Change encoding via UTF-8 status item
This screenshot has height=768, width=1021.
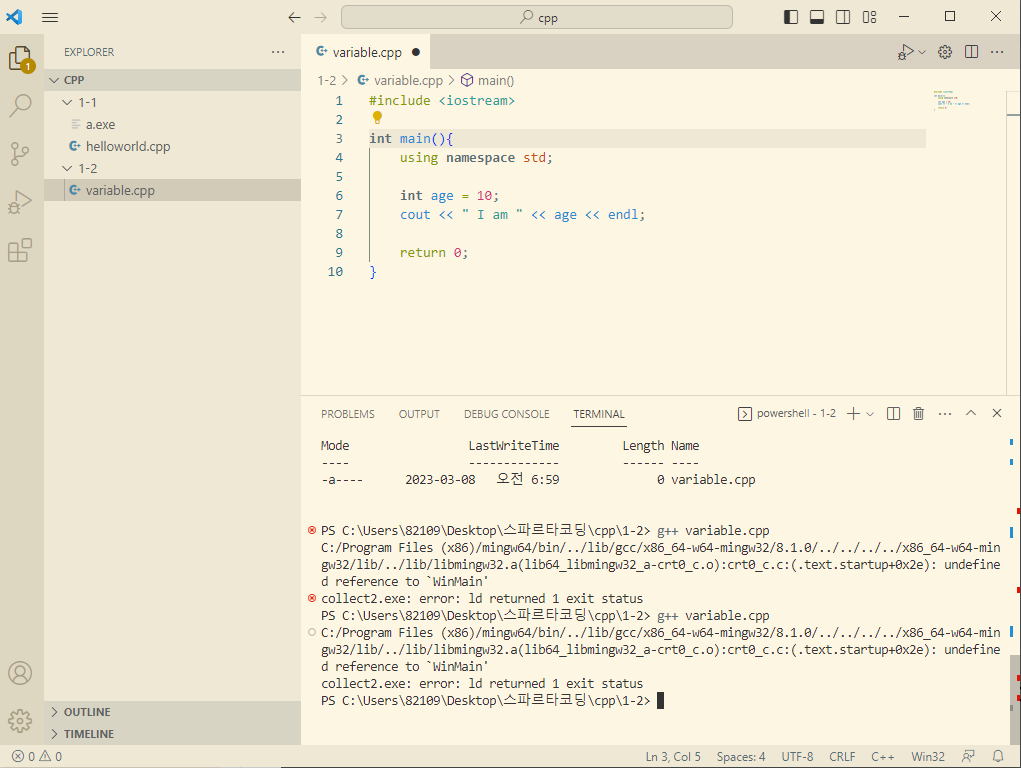point(798,757)
